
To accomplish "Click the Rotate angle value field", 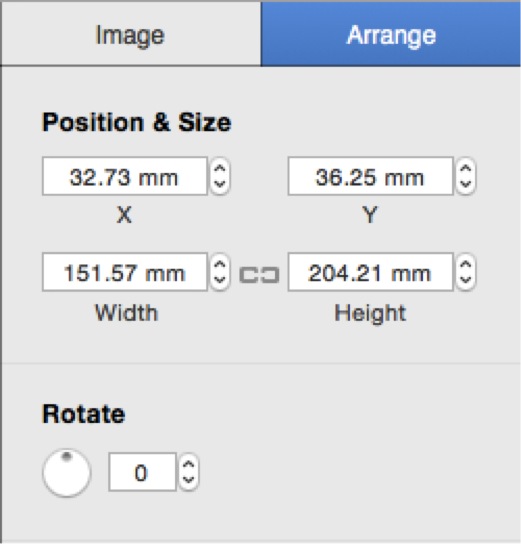I will click(x=142, y=472).
